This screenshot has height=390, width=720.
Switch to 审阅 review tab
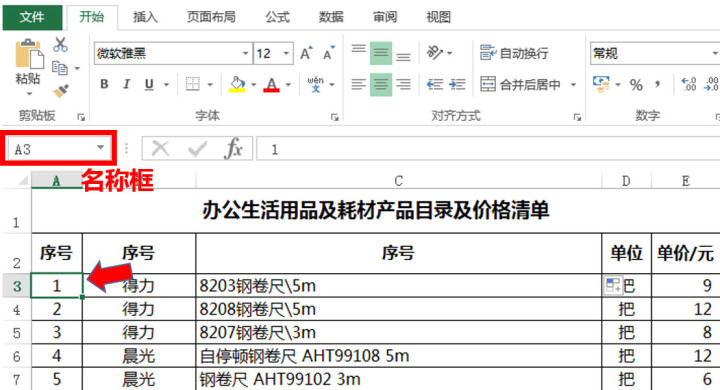tap(385, 17)
